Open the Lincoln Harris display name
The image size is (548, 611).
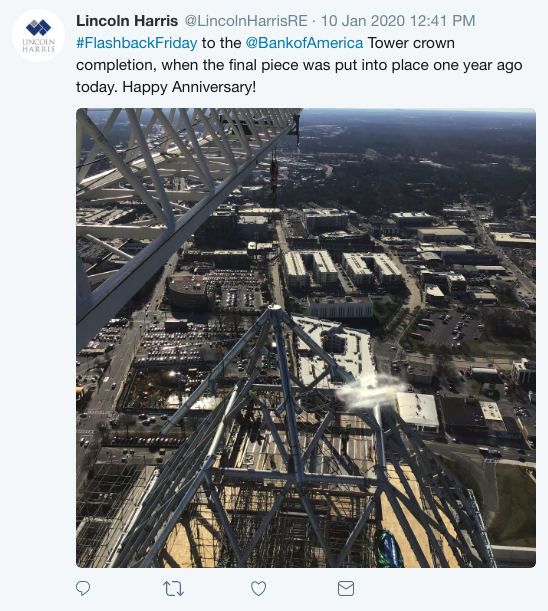(x=127, y=21)
